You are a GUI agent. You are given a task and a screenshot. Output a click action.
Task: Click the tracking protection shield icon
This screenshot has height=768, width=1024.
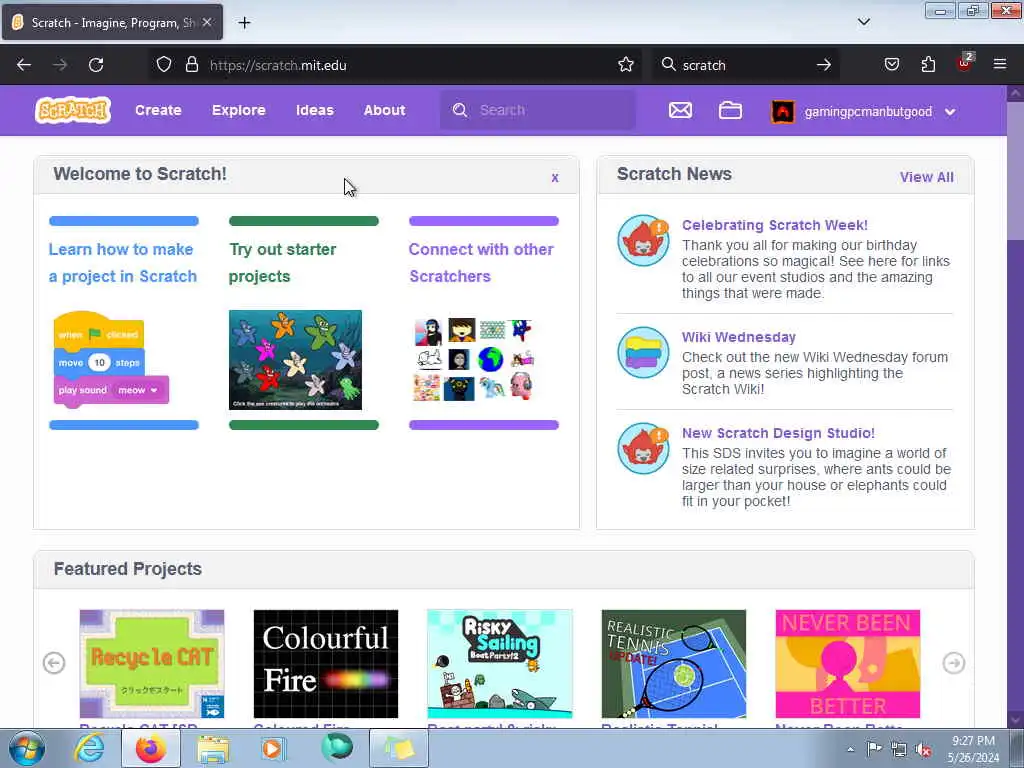tap(164, 65)
